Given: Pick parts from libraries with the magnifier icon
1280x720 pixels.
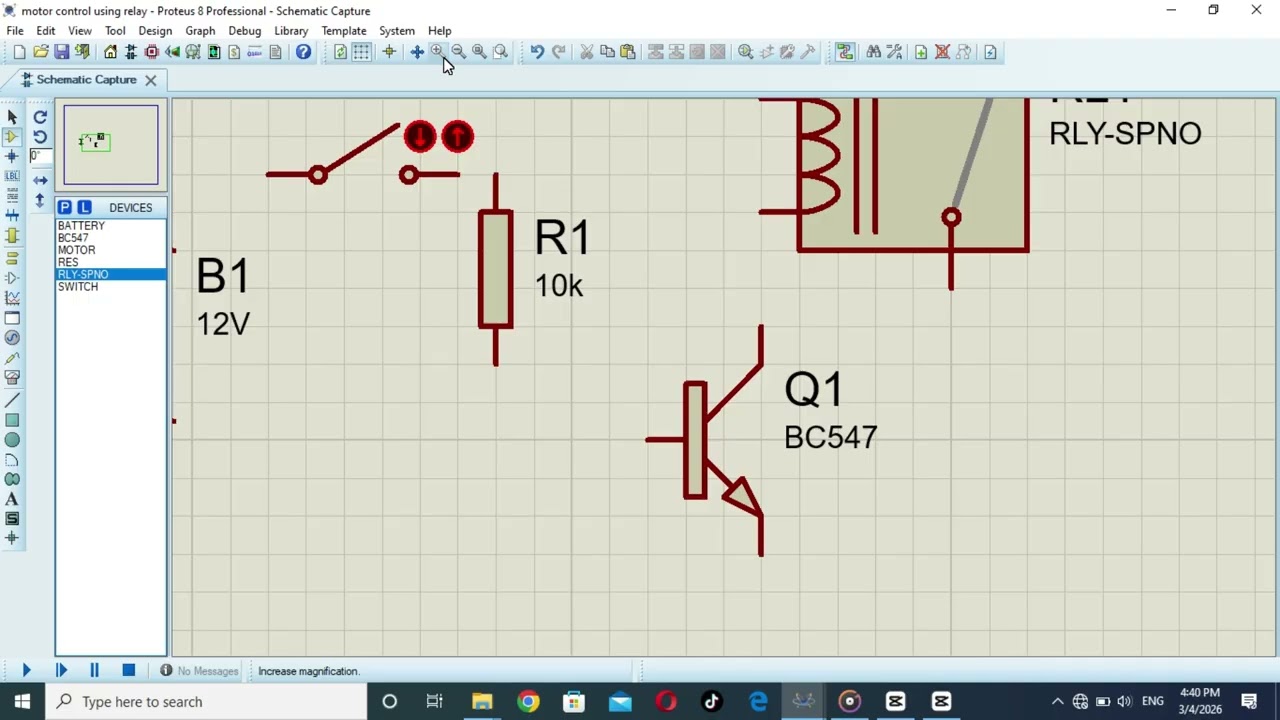Looking at the screenshot, I should 745,52.
